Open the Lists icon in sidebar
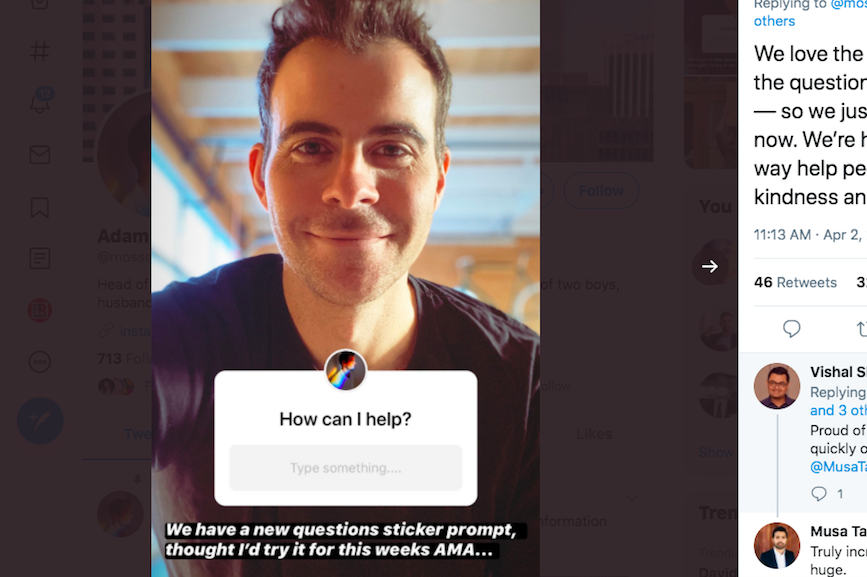Viewport: 867px width, 577px height. point(40,258)
